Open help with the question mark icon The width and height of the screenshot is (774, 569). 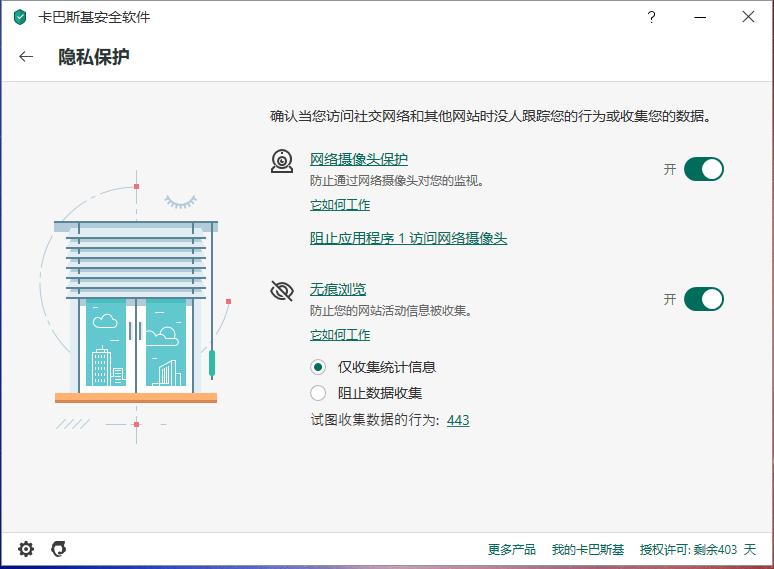click(x=652, y=17)
